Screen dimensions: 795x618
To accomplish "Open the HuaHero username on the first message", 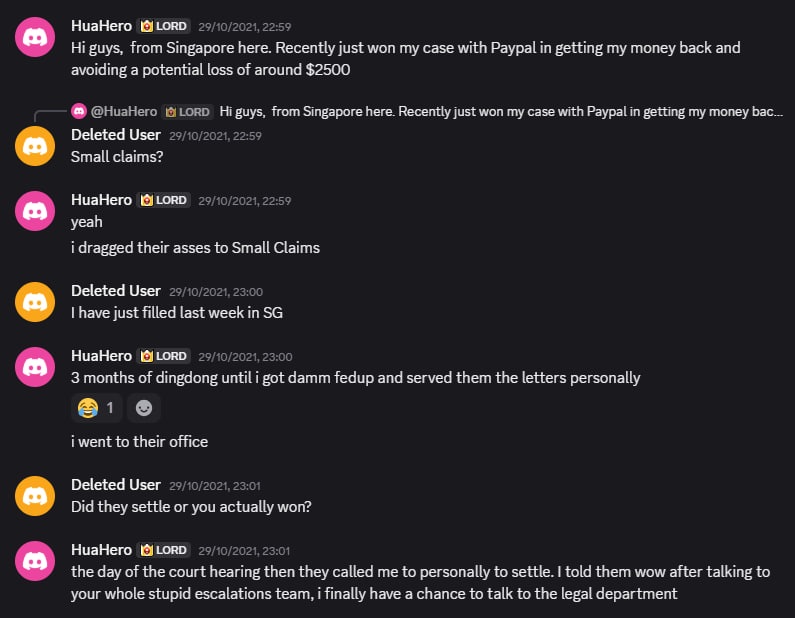I will tap(101, 25).
